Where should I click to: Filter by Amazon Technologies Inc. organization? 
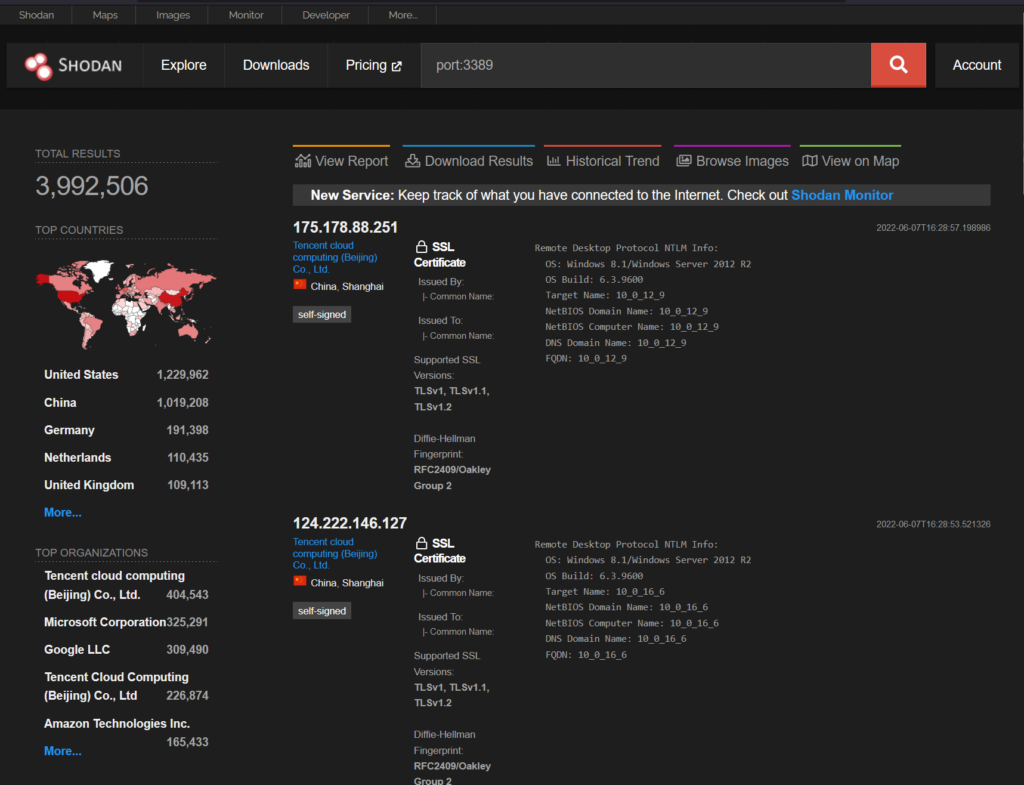click(117, 724)
